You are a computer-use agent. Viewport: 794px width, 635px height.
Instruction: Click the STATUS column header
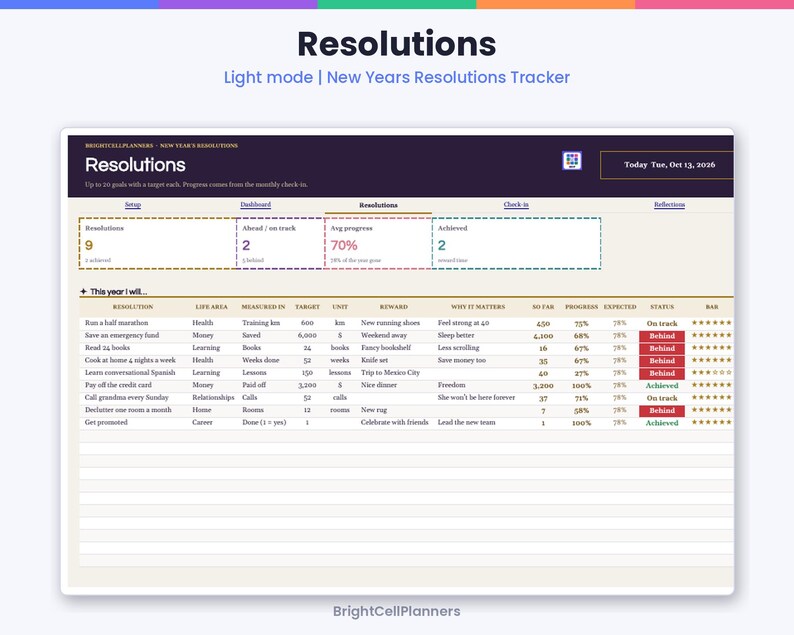(x=662, y=307)
